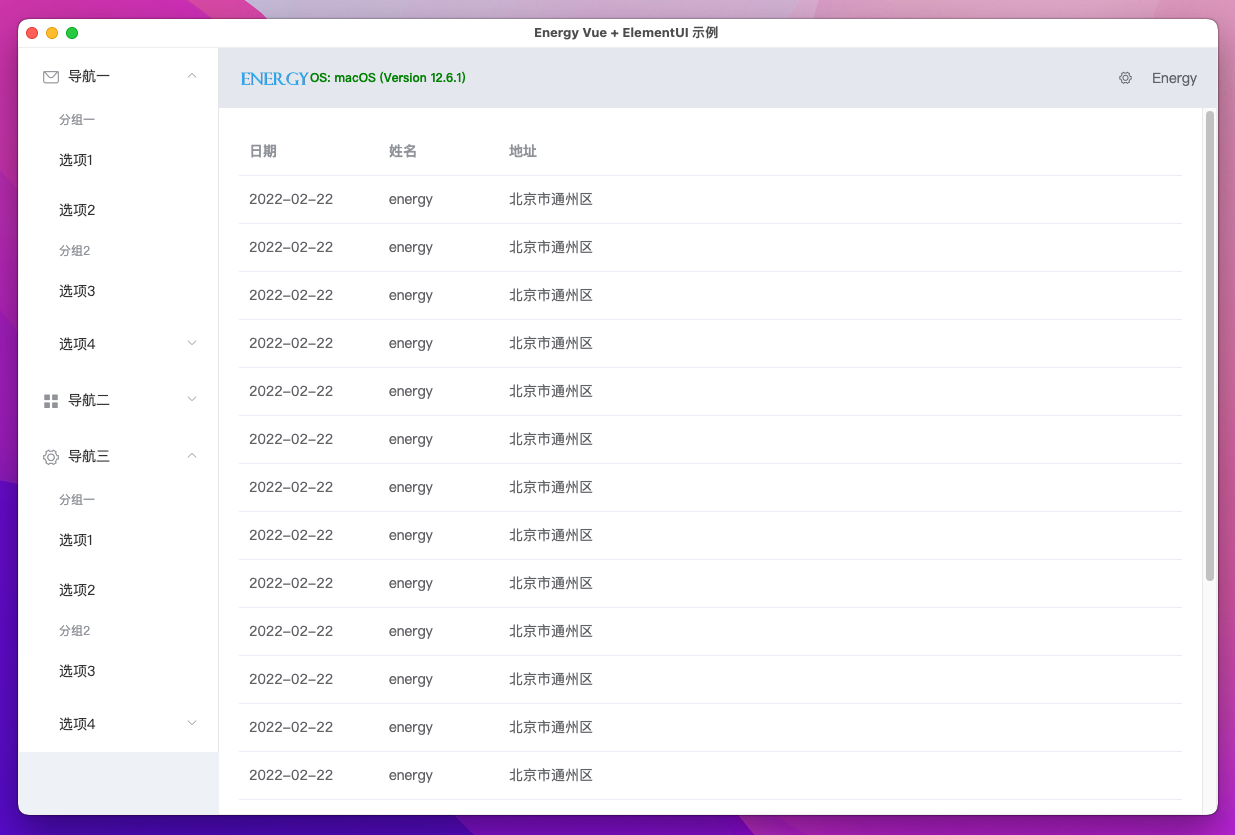The width and height of the screenshot is (1235, 835).
Task: Click the 导航二 menu label
Action: [89, 400]
